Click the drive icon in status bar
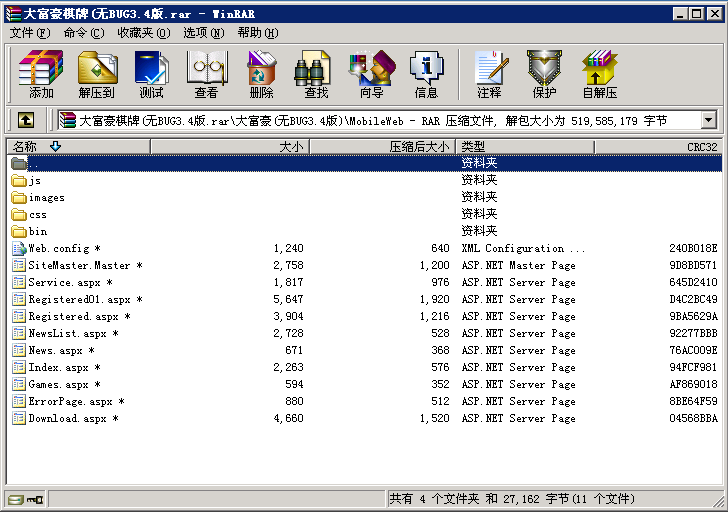The height and width of the screenshot is (512, 728). tap(16, 499)
